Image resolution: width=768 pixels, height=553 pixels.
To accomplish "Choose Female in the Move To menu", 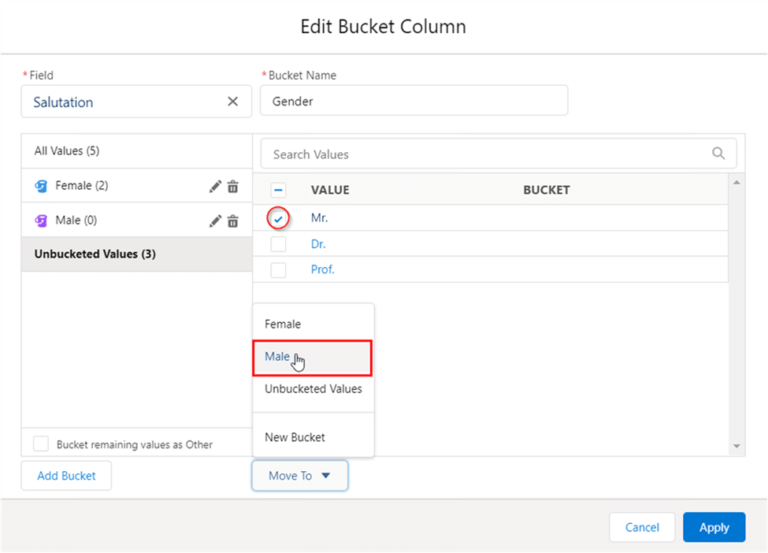I will click(313, 324).
